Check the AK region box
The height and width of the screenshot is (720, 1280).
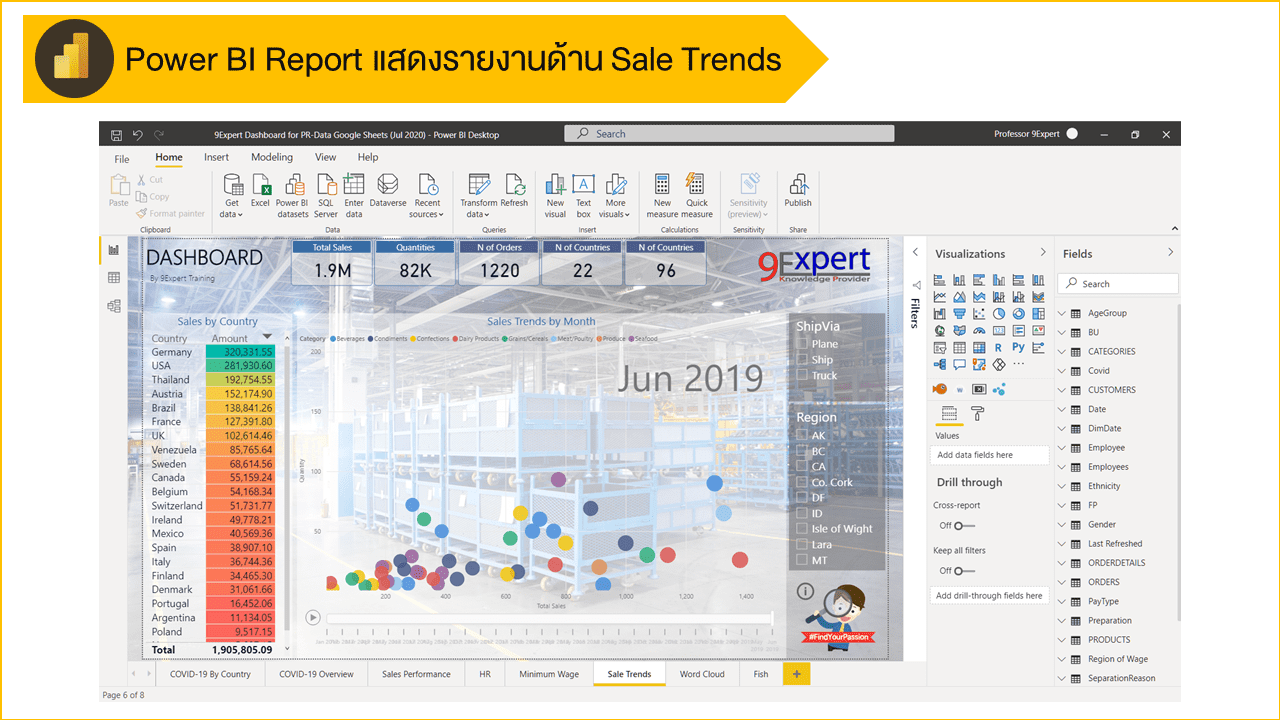[x=802, y=436]
